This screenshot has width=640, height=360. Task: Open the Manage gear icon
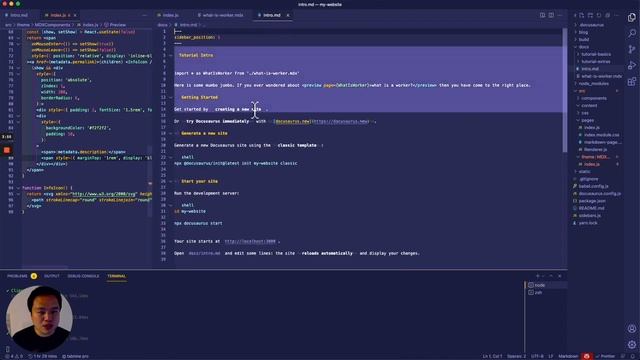(632, 344)
